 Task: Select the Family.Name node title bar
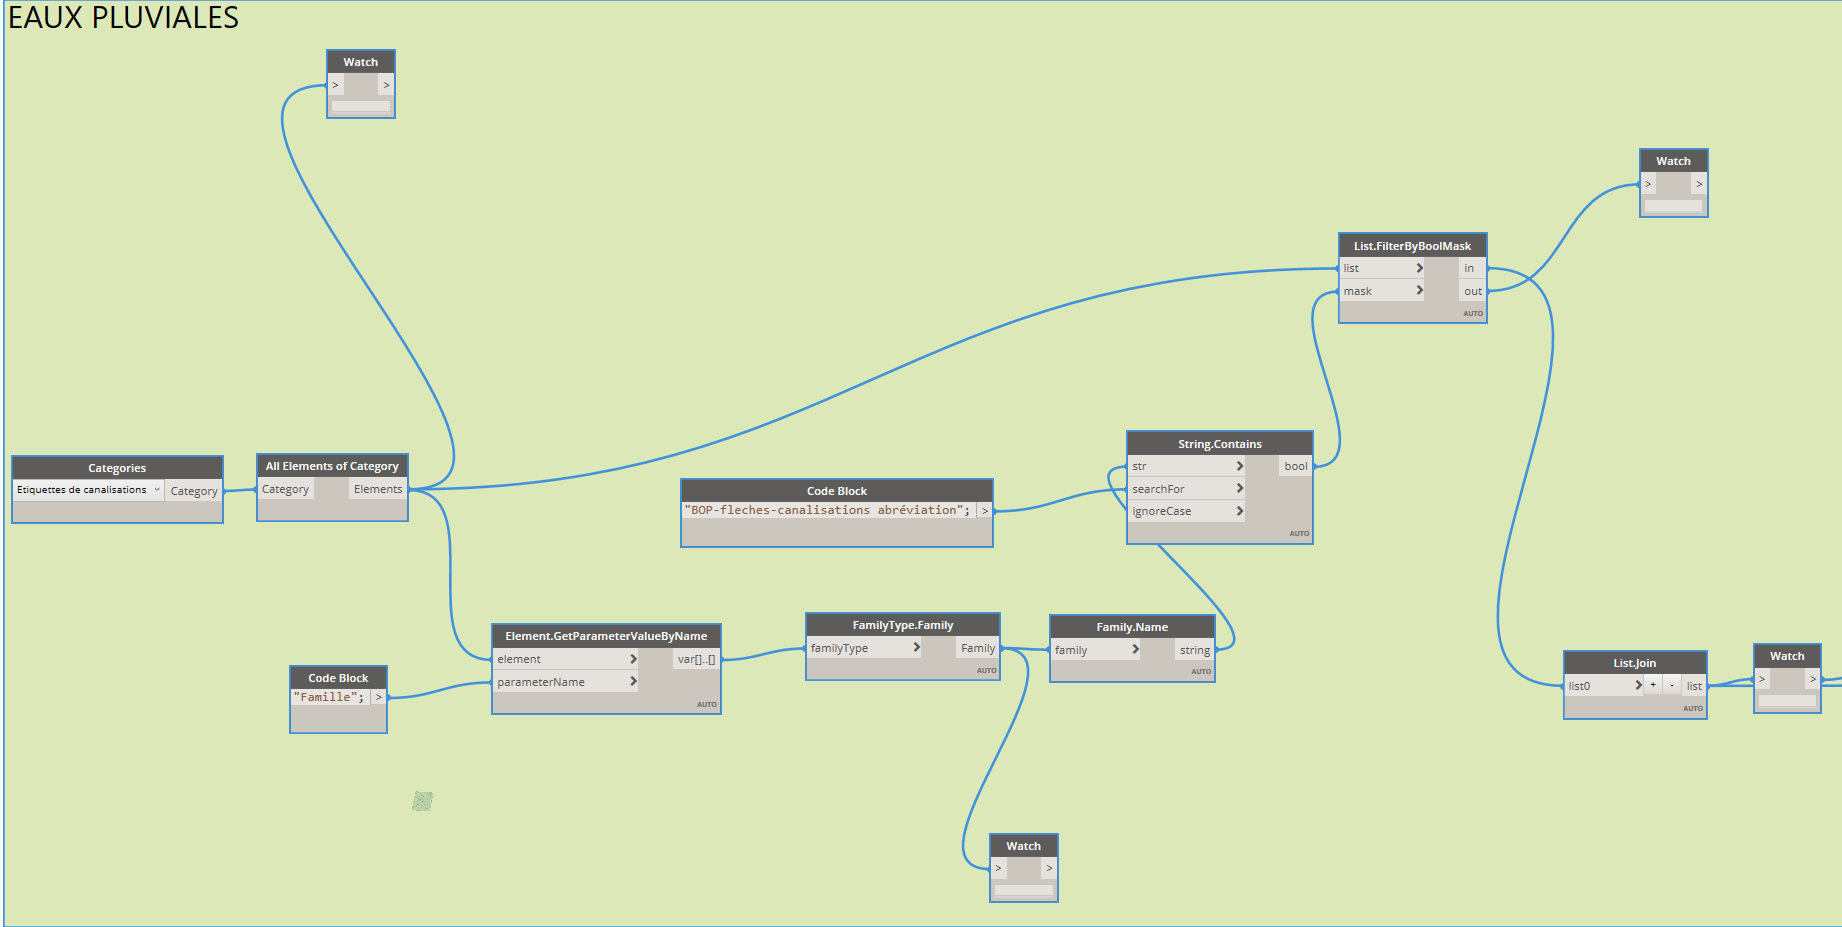(1131, 627)
